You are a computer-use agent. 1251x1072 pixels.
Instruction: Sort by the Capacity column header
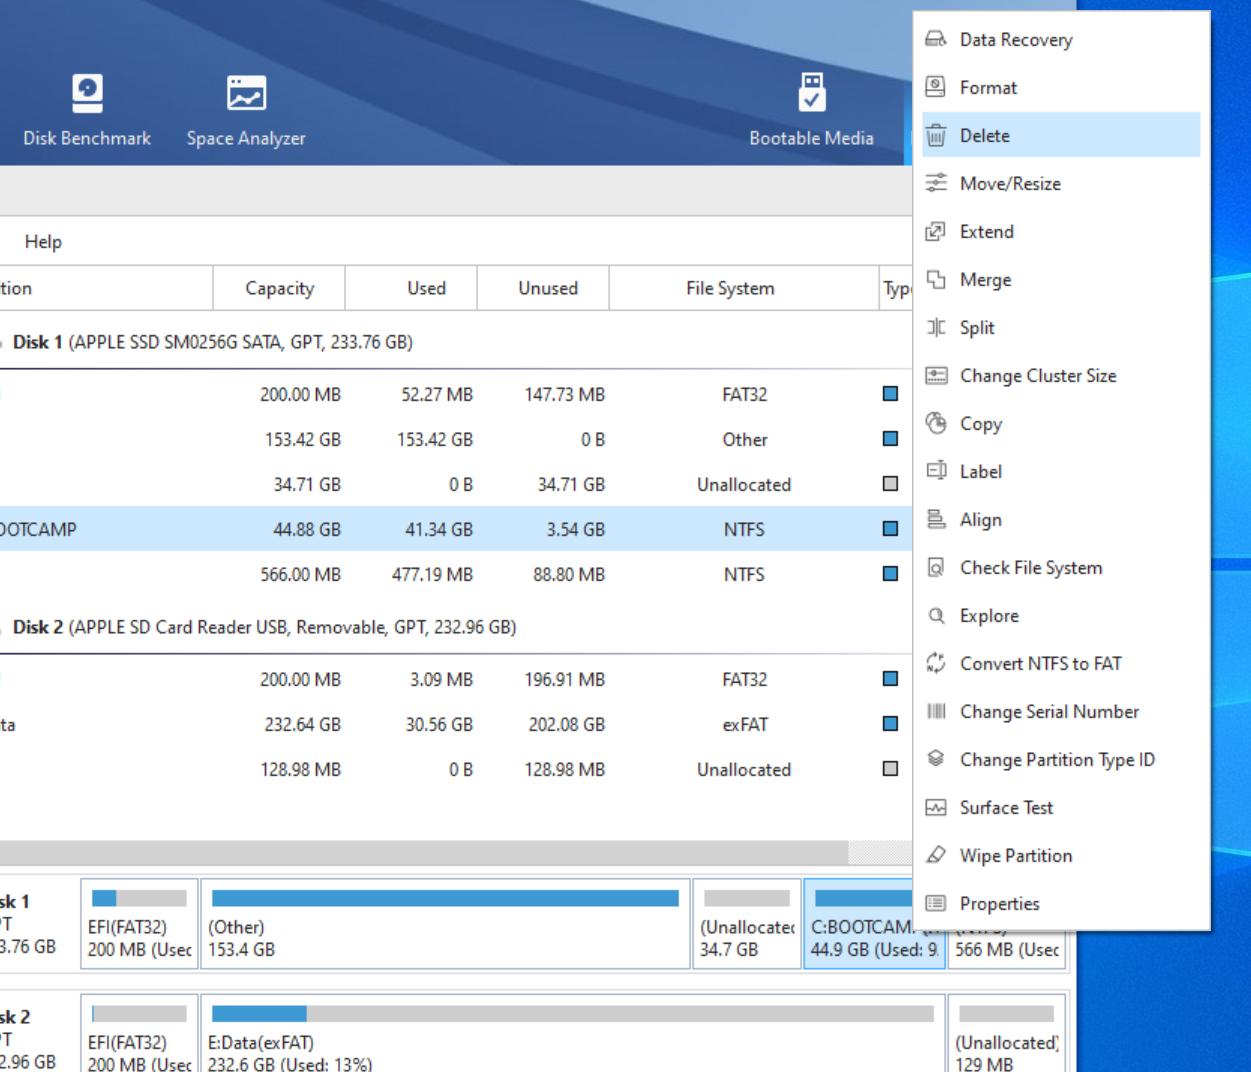279,288
